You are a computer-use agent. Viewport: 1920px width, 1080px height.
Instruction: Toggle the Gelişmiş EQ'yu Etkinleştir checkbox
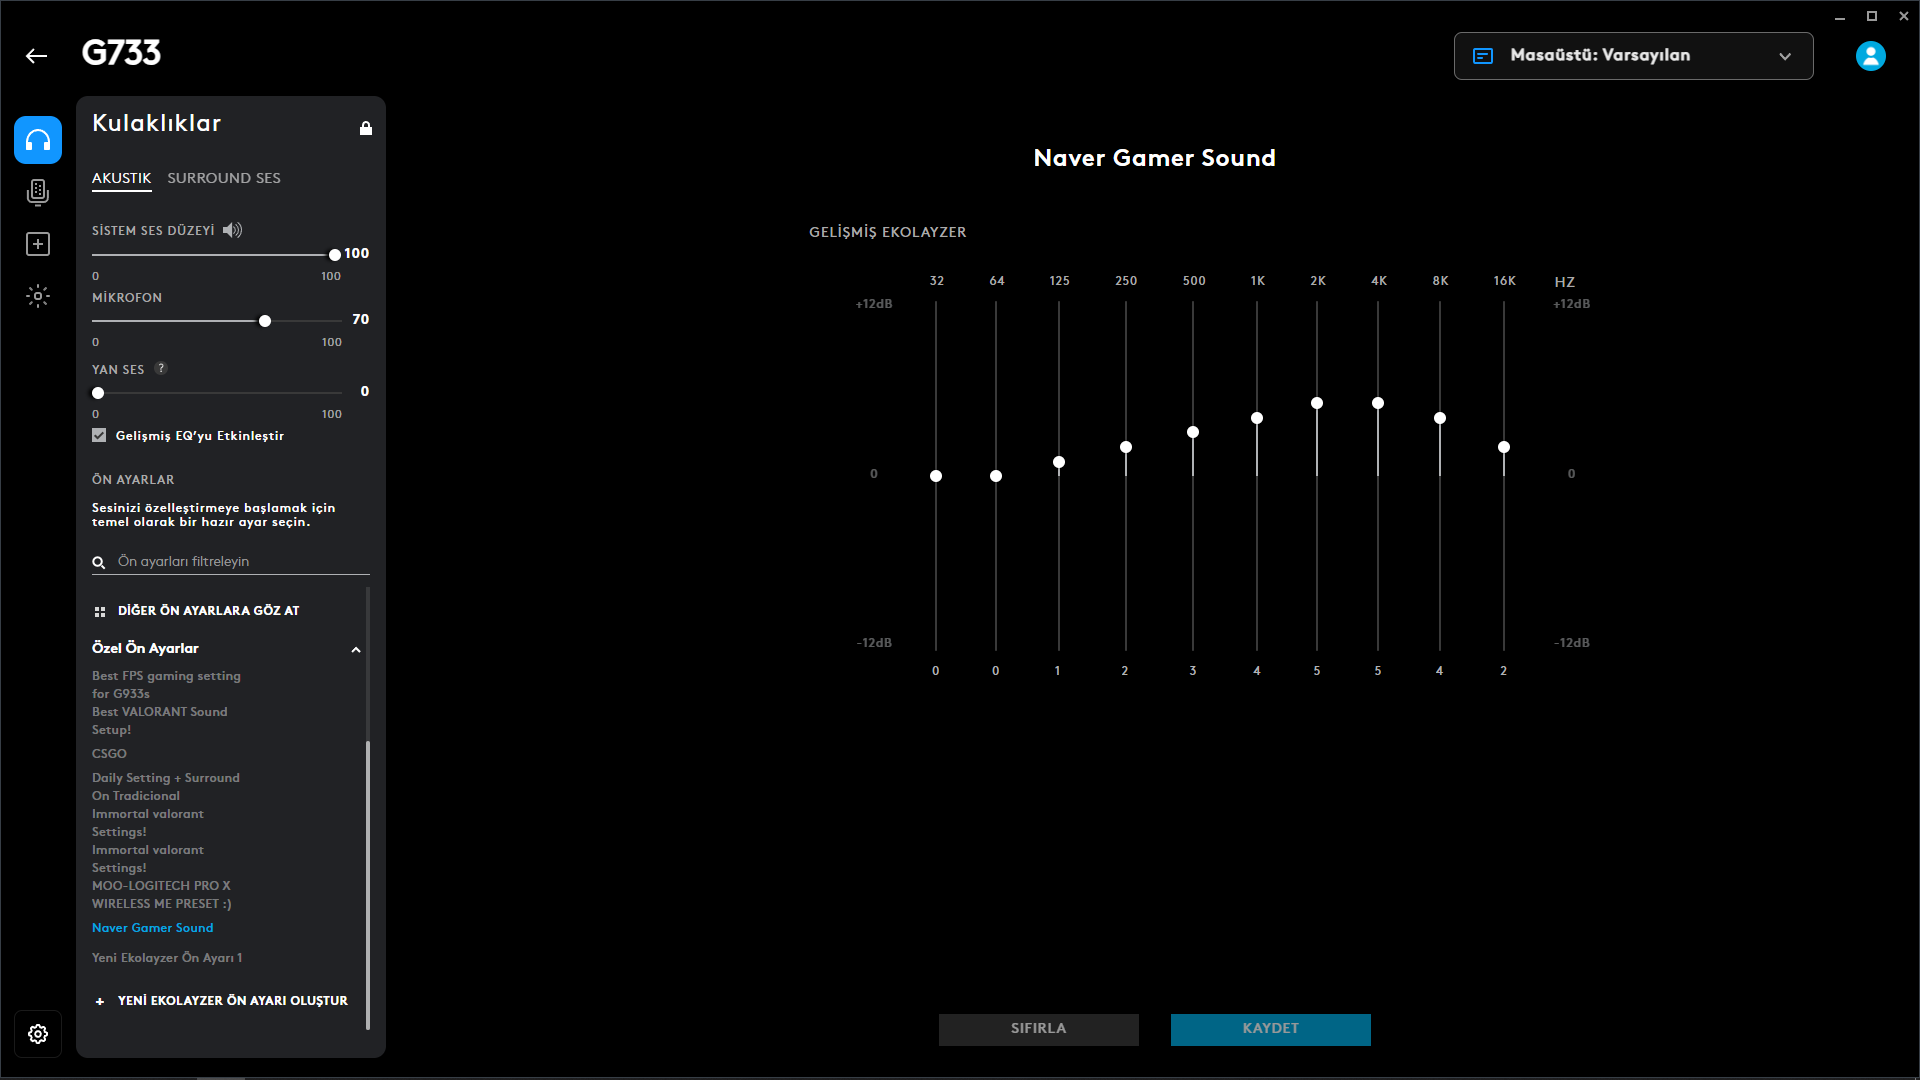click(99, 435)
